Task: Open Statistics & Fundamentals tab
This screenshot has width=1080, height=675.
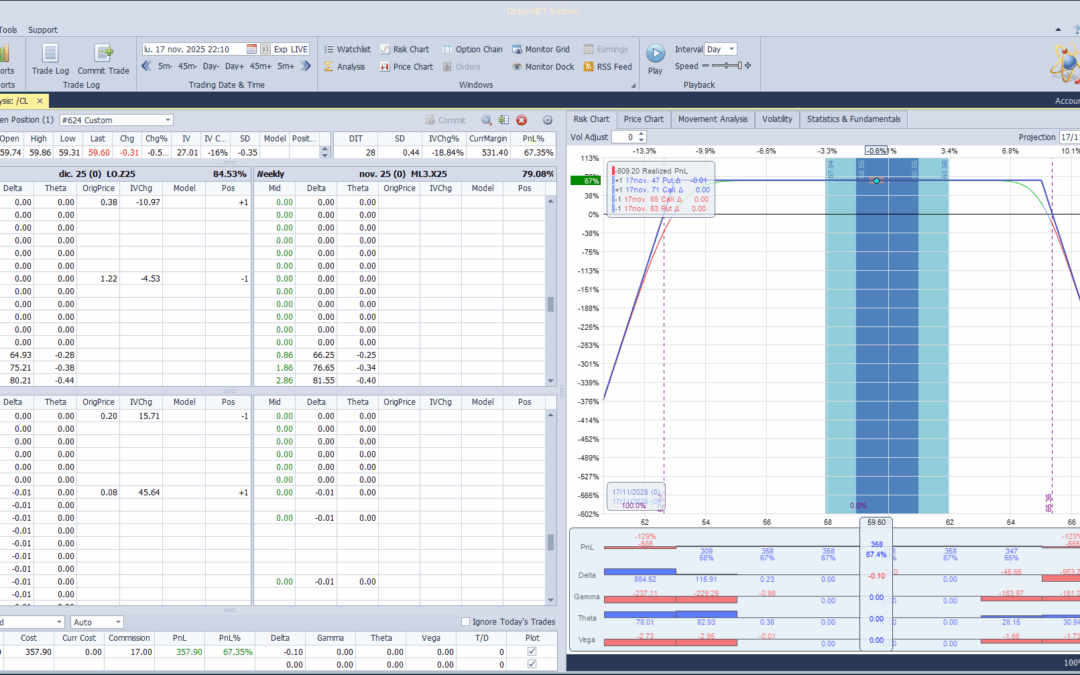Action: coord(853,119)
